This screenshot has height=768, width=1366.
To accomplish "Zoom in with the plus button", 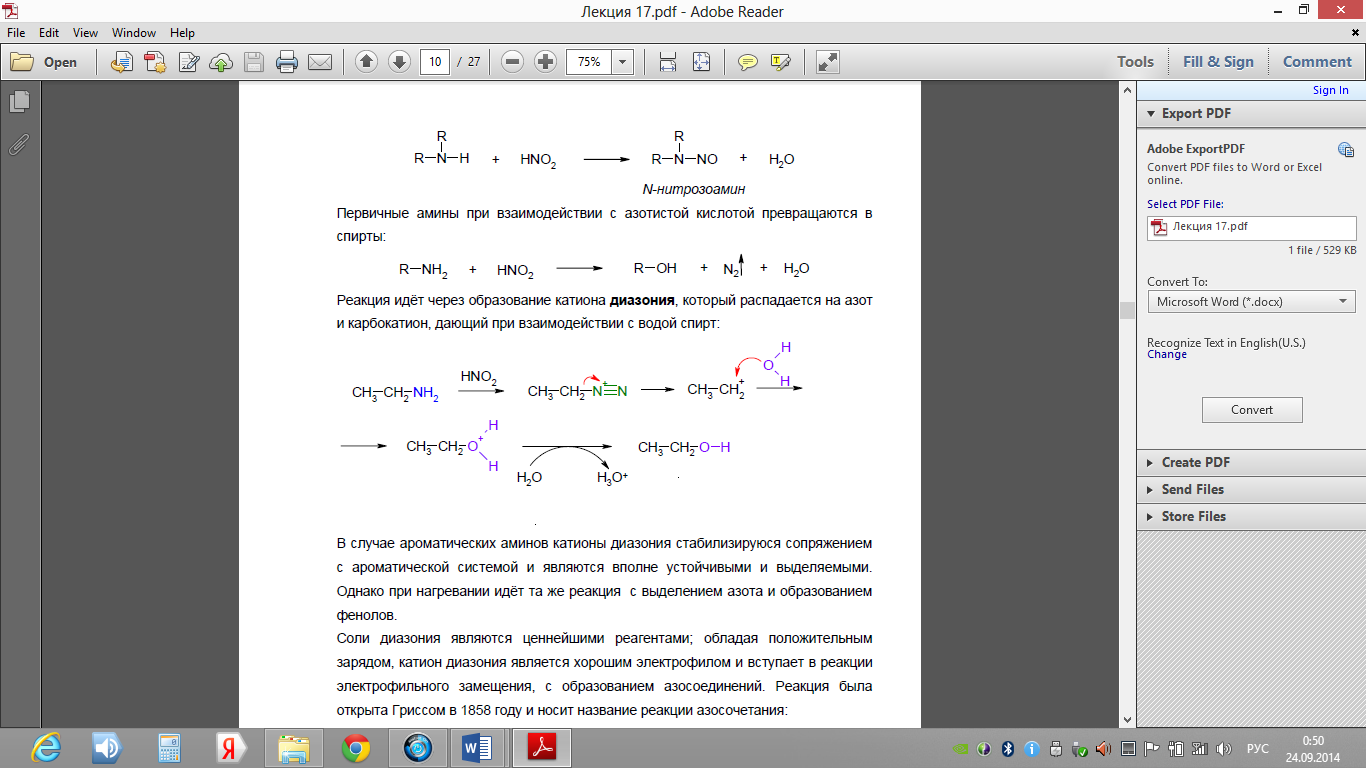I will coord(546,62).
